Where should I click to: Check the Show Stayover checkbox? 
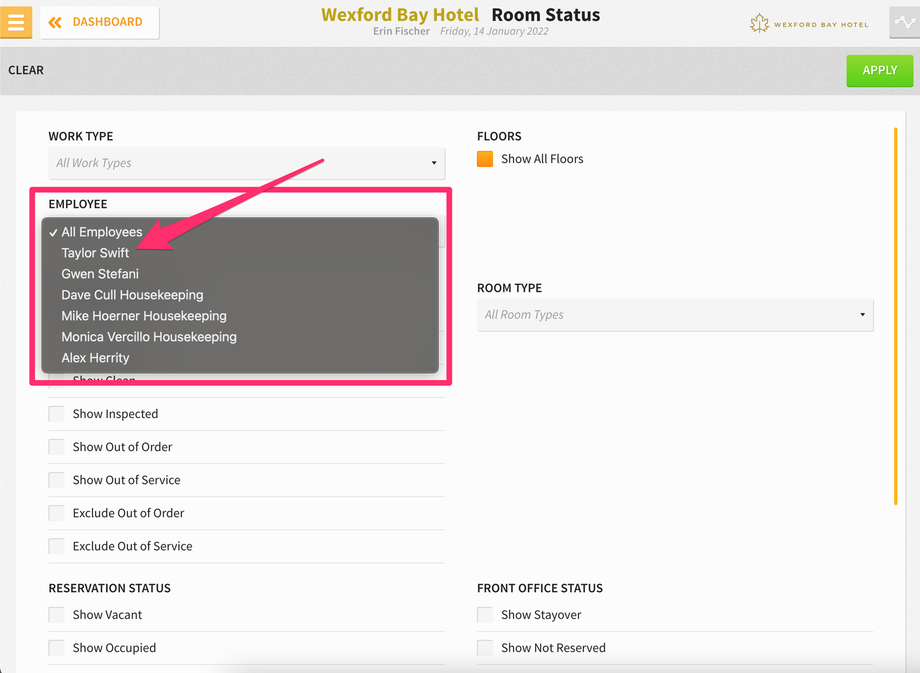click(x=485, y=615)
